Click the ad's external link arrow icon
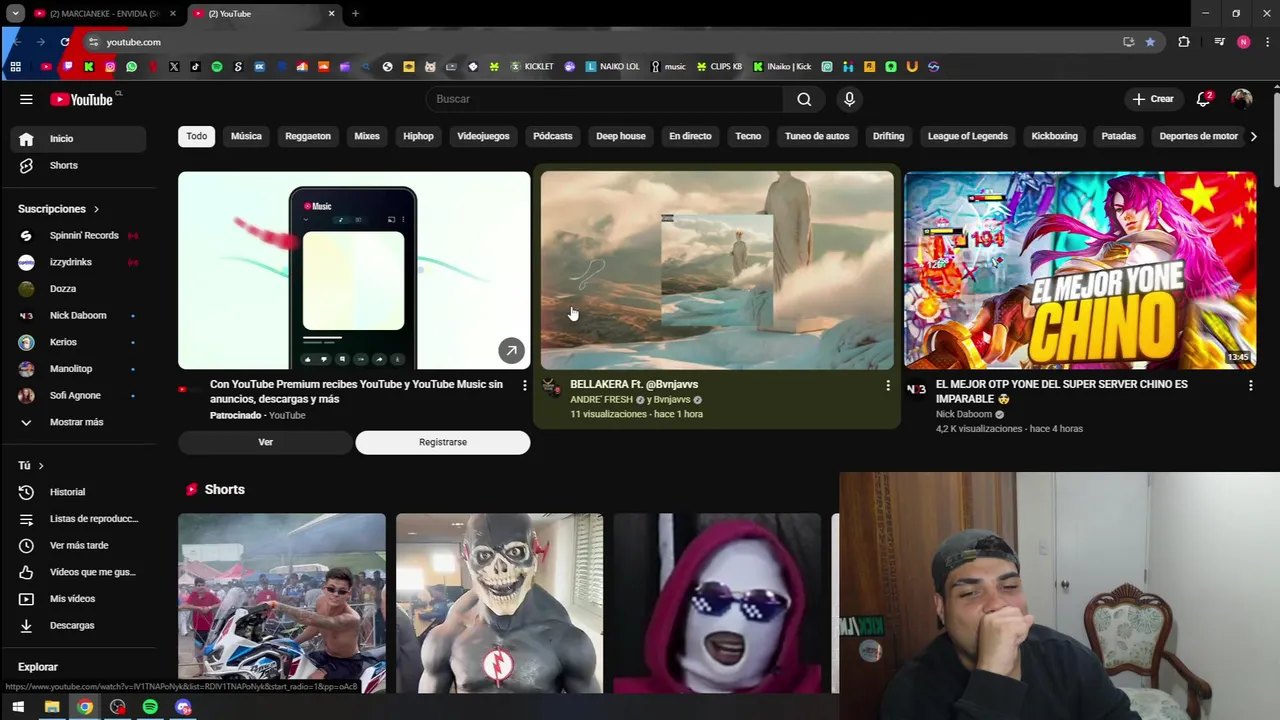The image size is (1280, 720). tap(511, 351)
